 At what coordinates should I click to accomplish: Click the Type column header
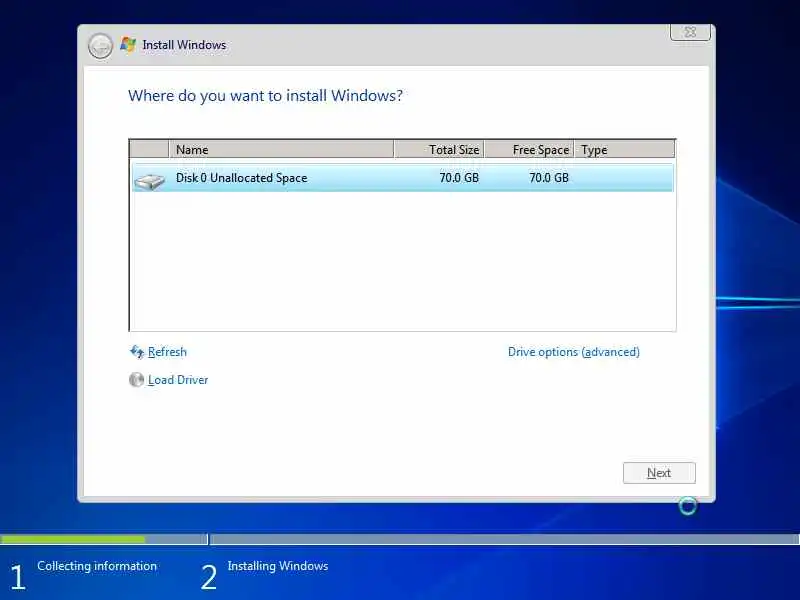coord(624,149)
